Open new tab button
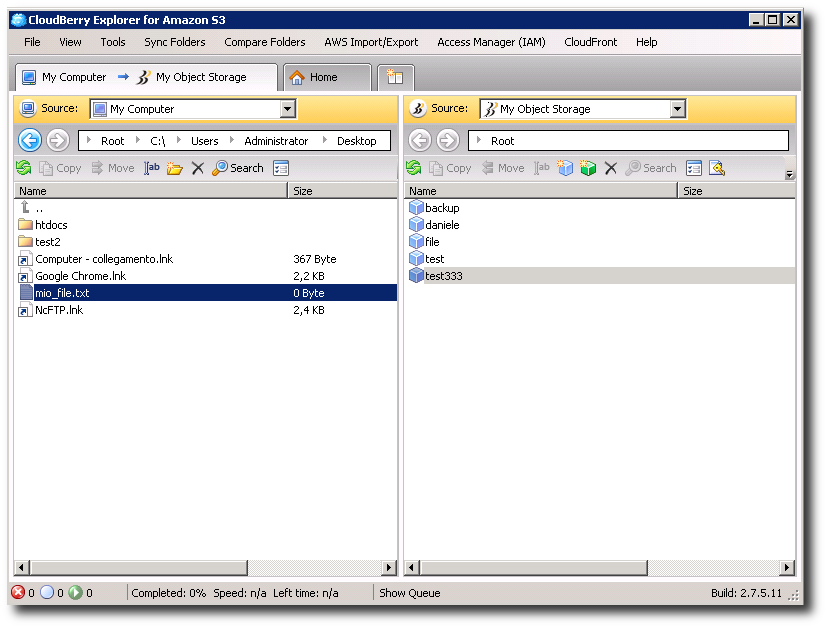 pos(396,77)
